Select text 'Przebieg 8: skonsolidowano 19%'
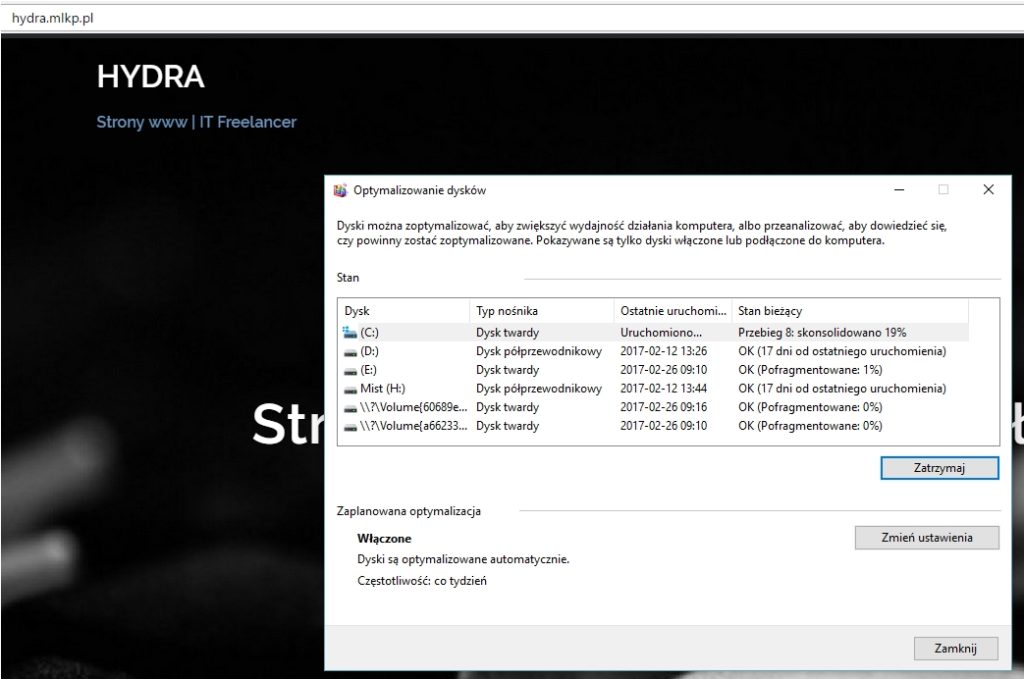This screenshot has height=679, width=1024. coord(822,332)
